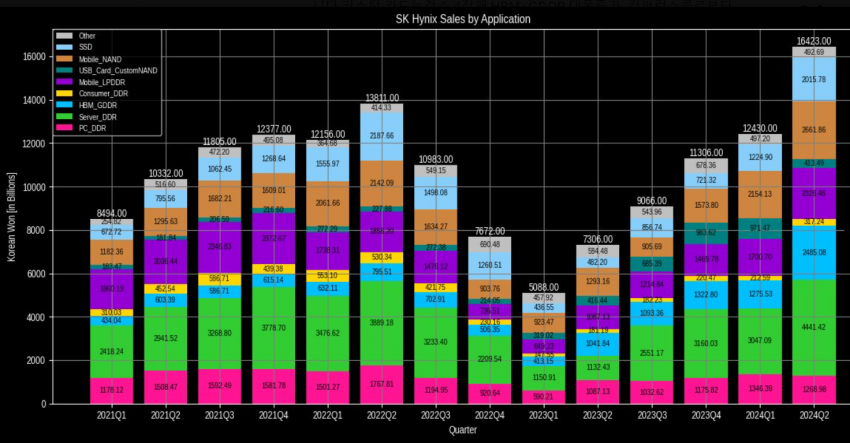The width and height of the screenshot is (850, 443).
Task: Select USB_Card_CustomNAND in the legend
Action: pyautogui.click(x=116, y=70)
